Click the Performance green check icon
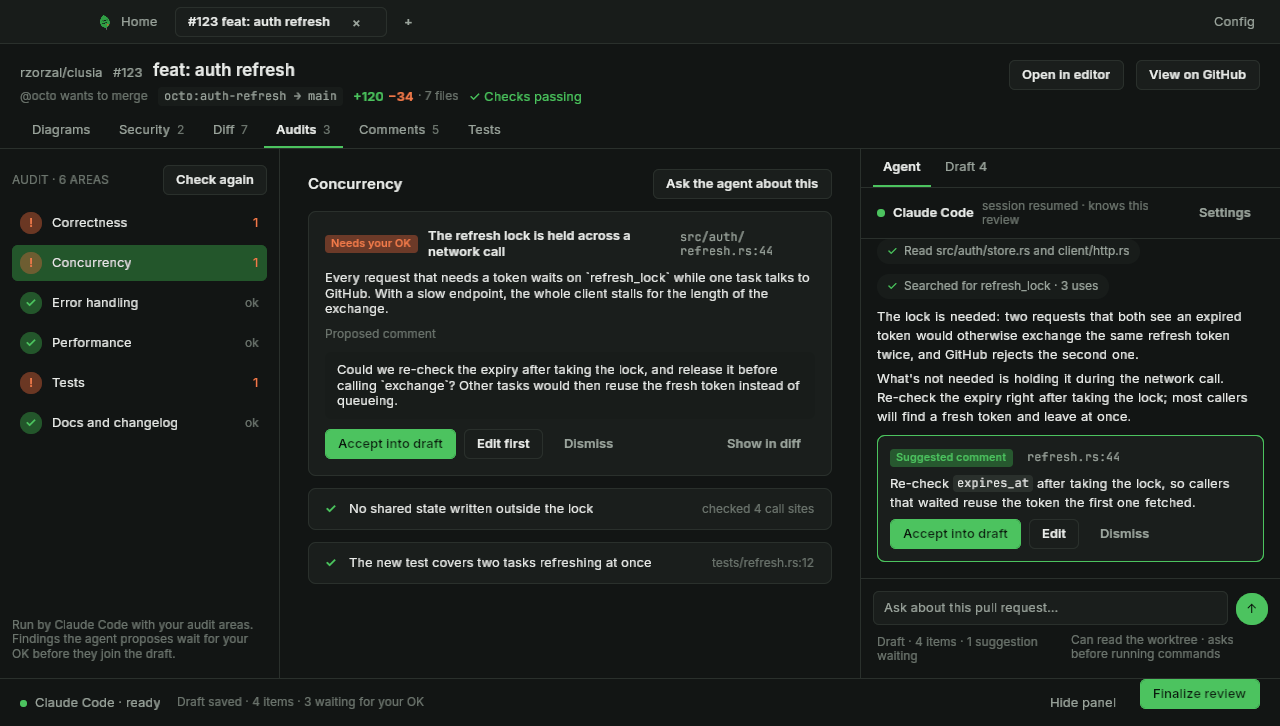 click(31, 343)
